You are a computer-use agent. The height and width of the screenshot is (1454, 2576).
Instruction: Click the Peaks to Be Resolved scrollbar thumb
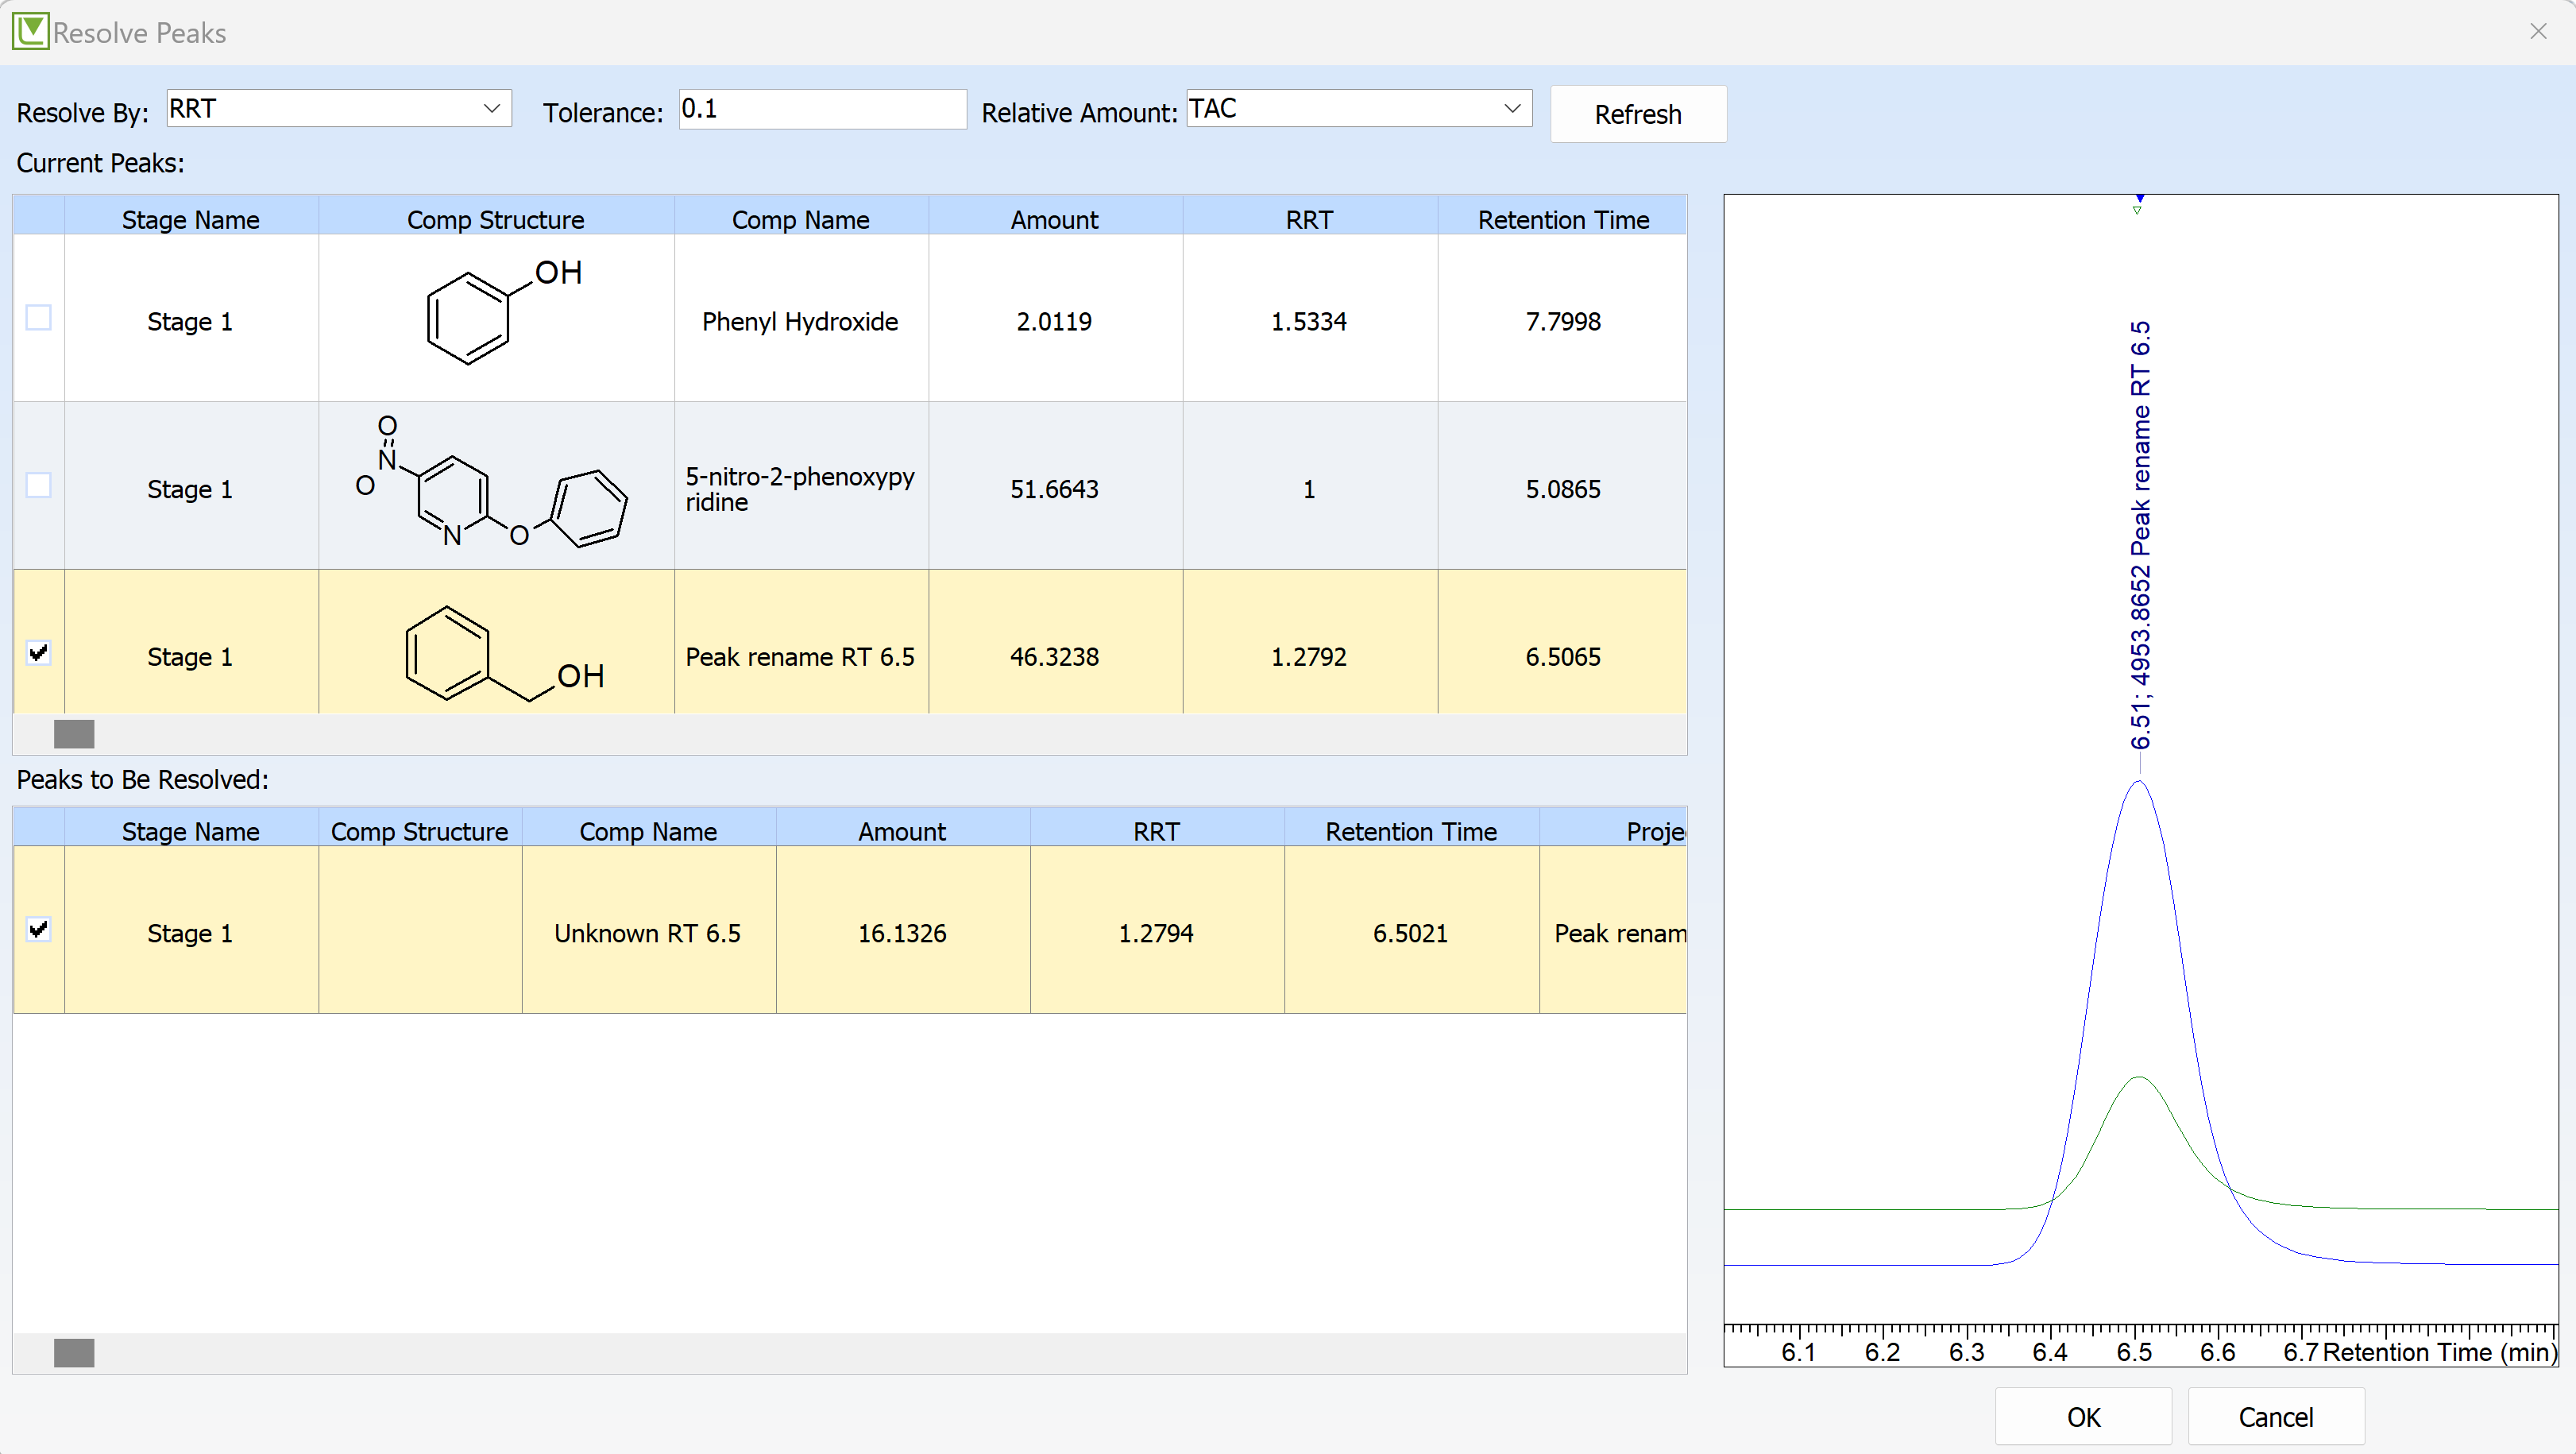point(74,1353)
